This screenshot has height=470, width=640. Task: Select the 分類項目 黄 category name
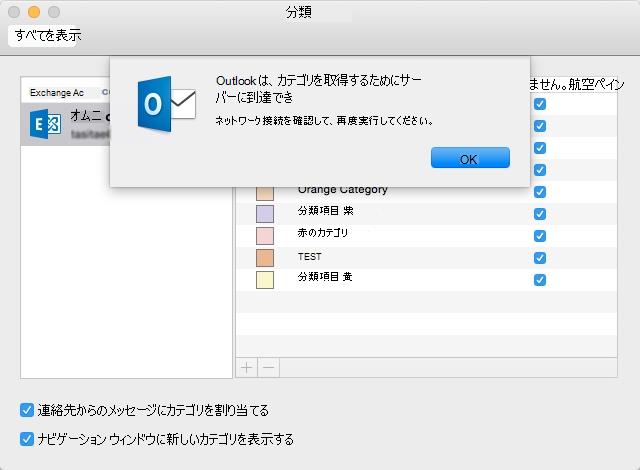pyautogui.click(x=325, y=277)
